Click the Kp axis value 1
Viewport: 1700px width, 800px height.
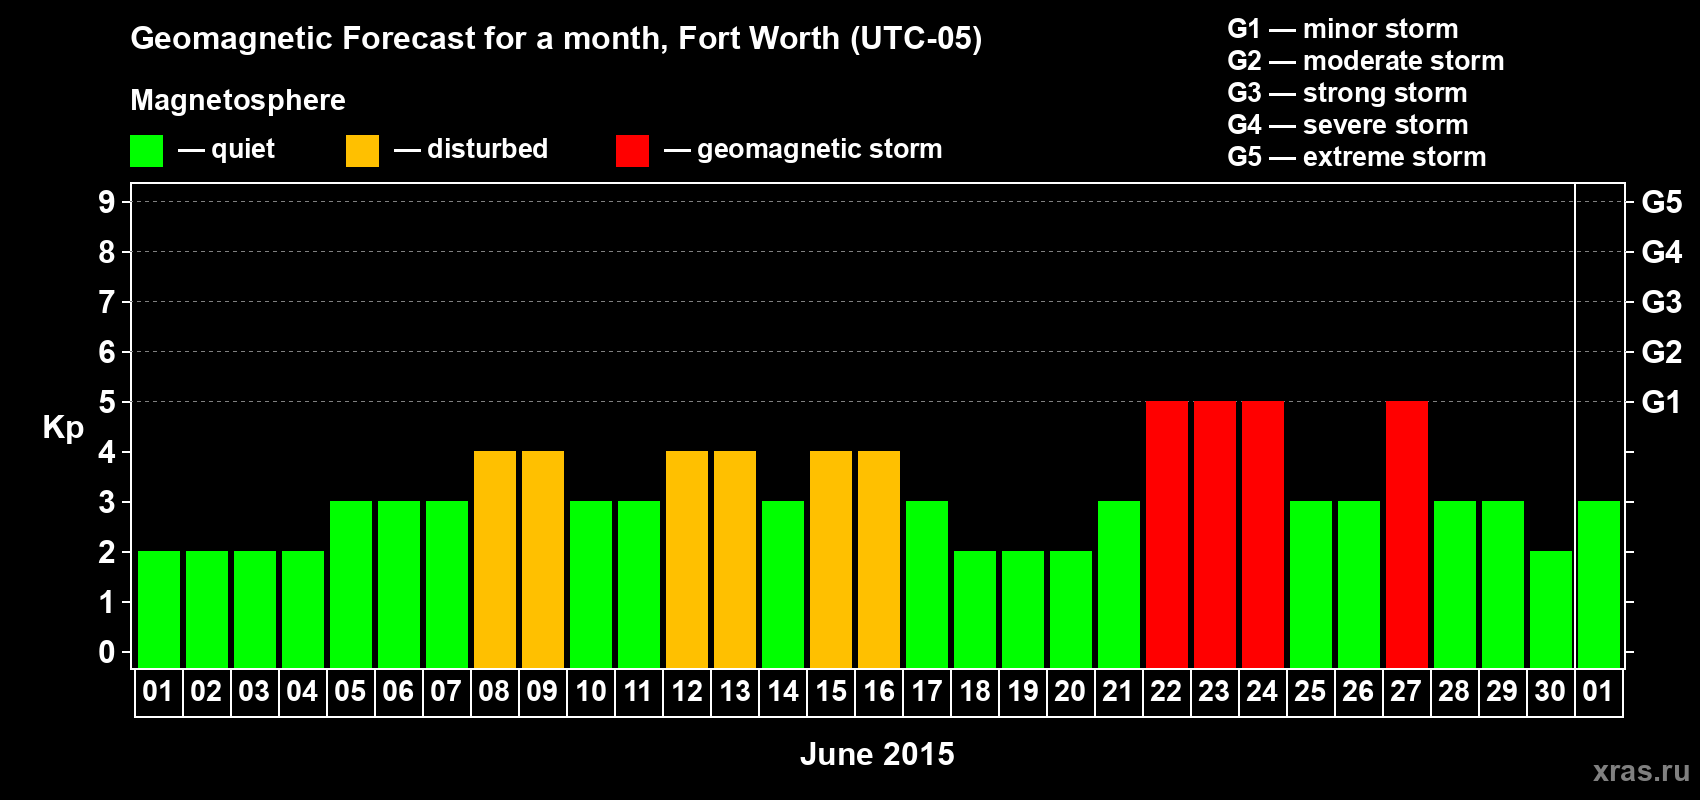107,602
